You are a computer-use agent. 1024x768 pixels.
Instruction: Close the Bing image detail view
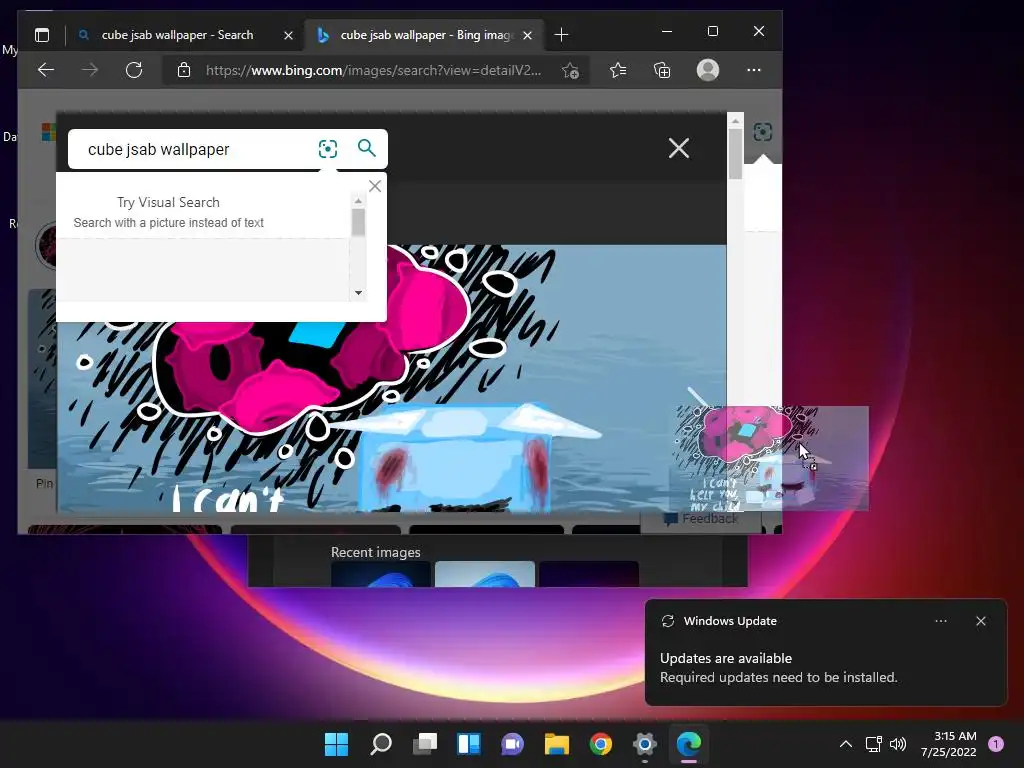coord(679,148)
